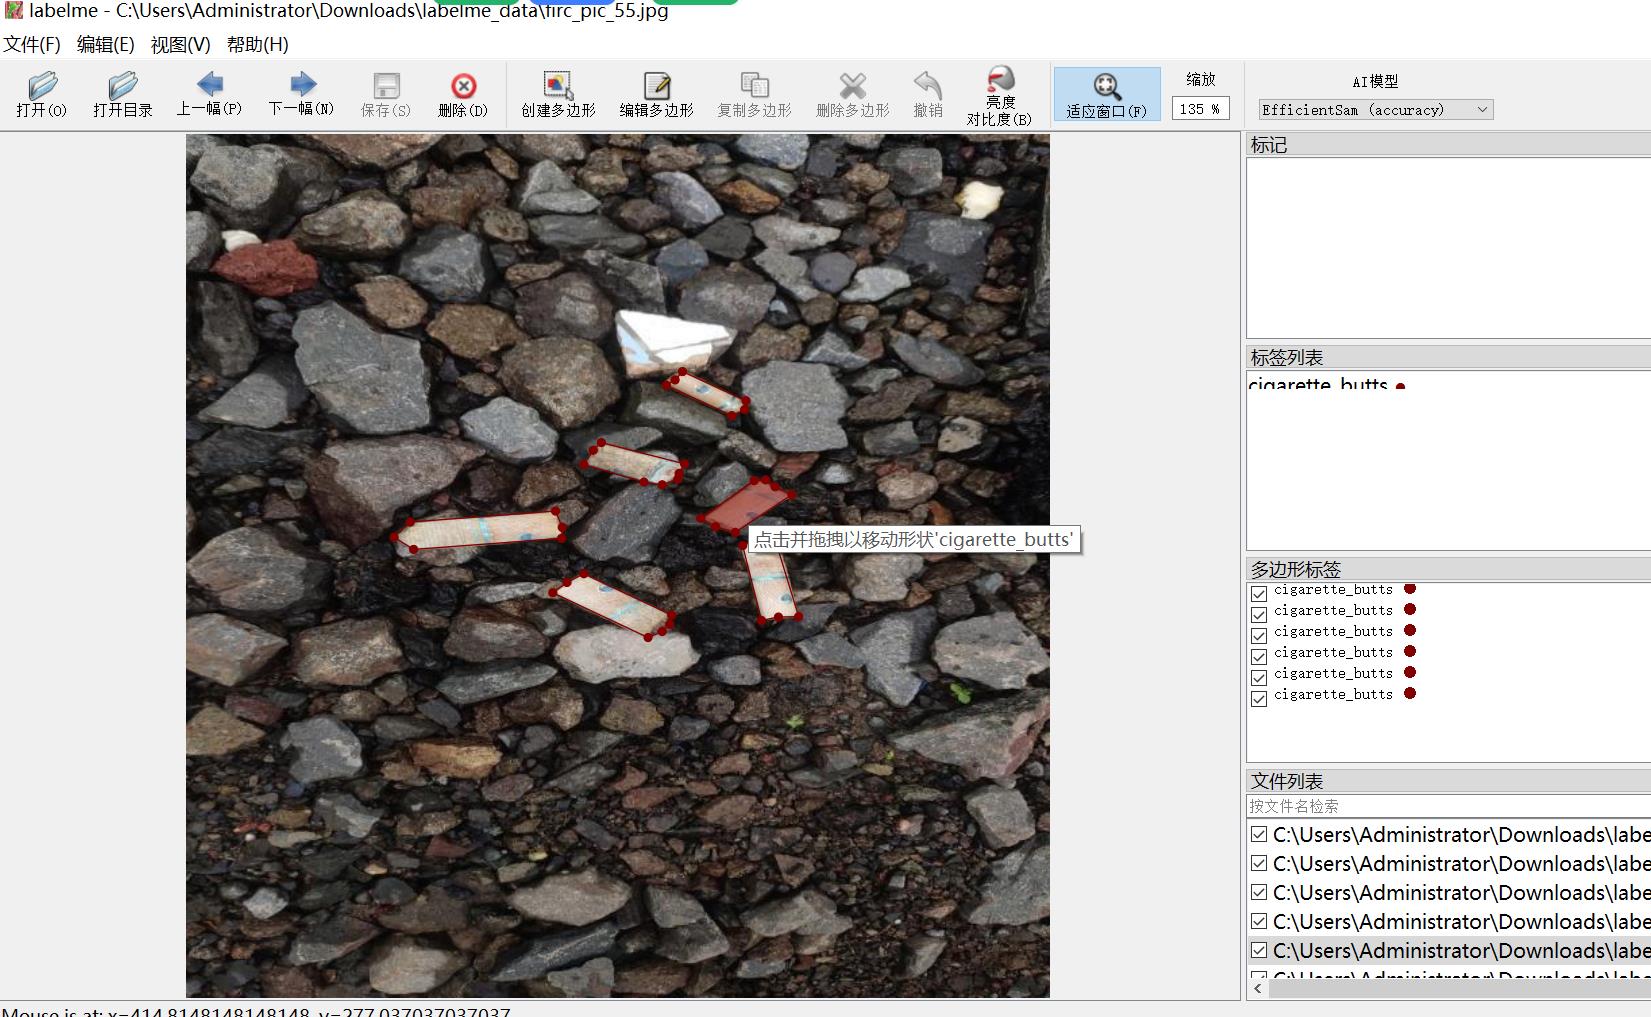Open the 文件(F) menu
Image resolution: width=1651 pixels, height=1017 pixels.
point(32,44)
